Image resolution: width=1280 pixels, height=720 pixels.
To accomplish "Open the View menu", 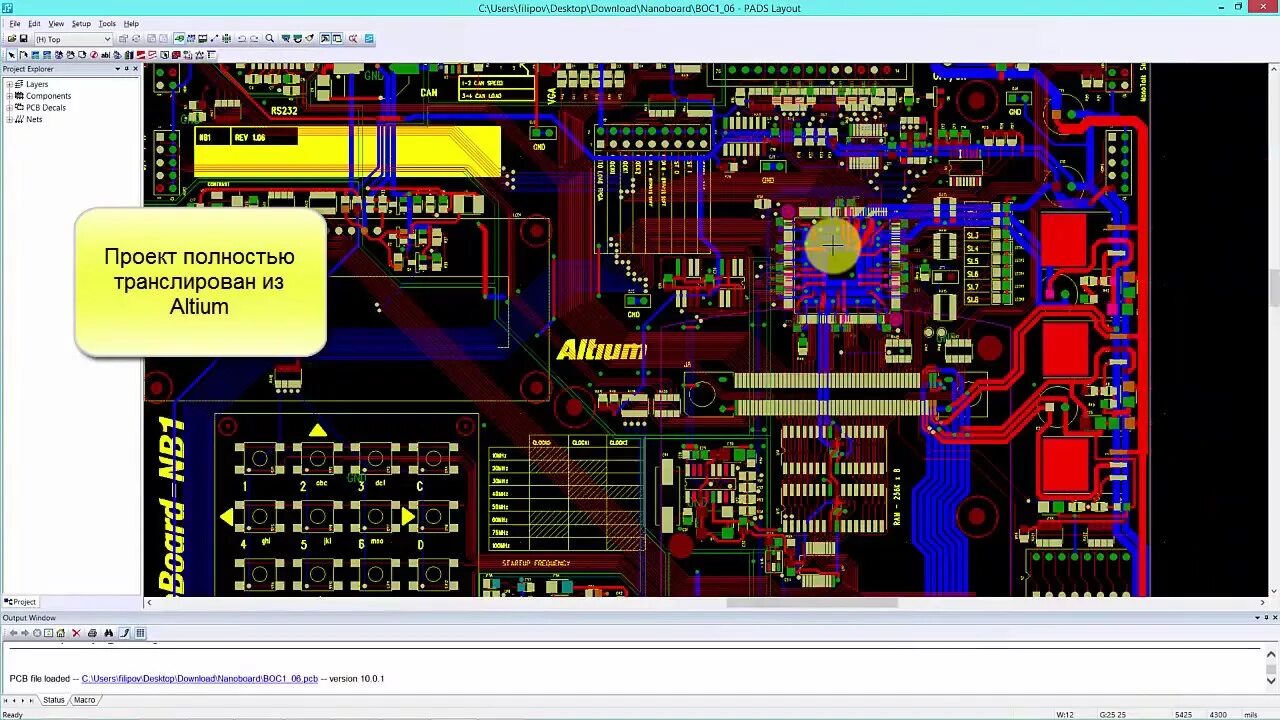I will 56,23.
